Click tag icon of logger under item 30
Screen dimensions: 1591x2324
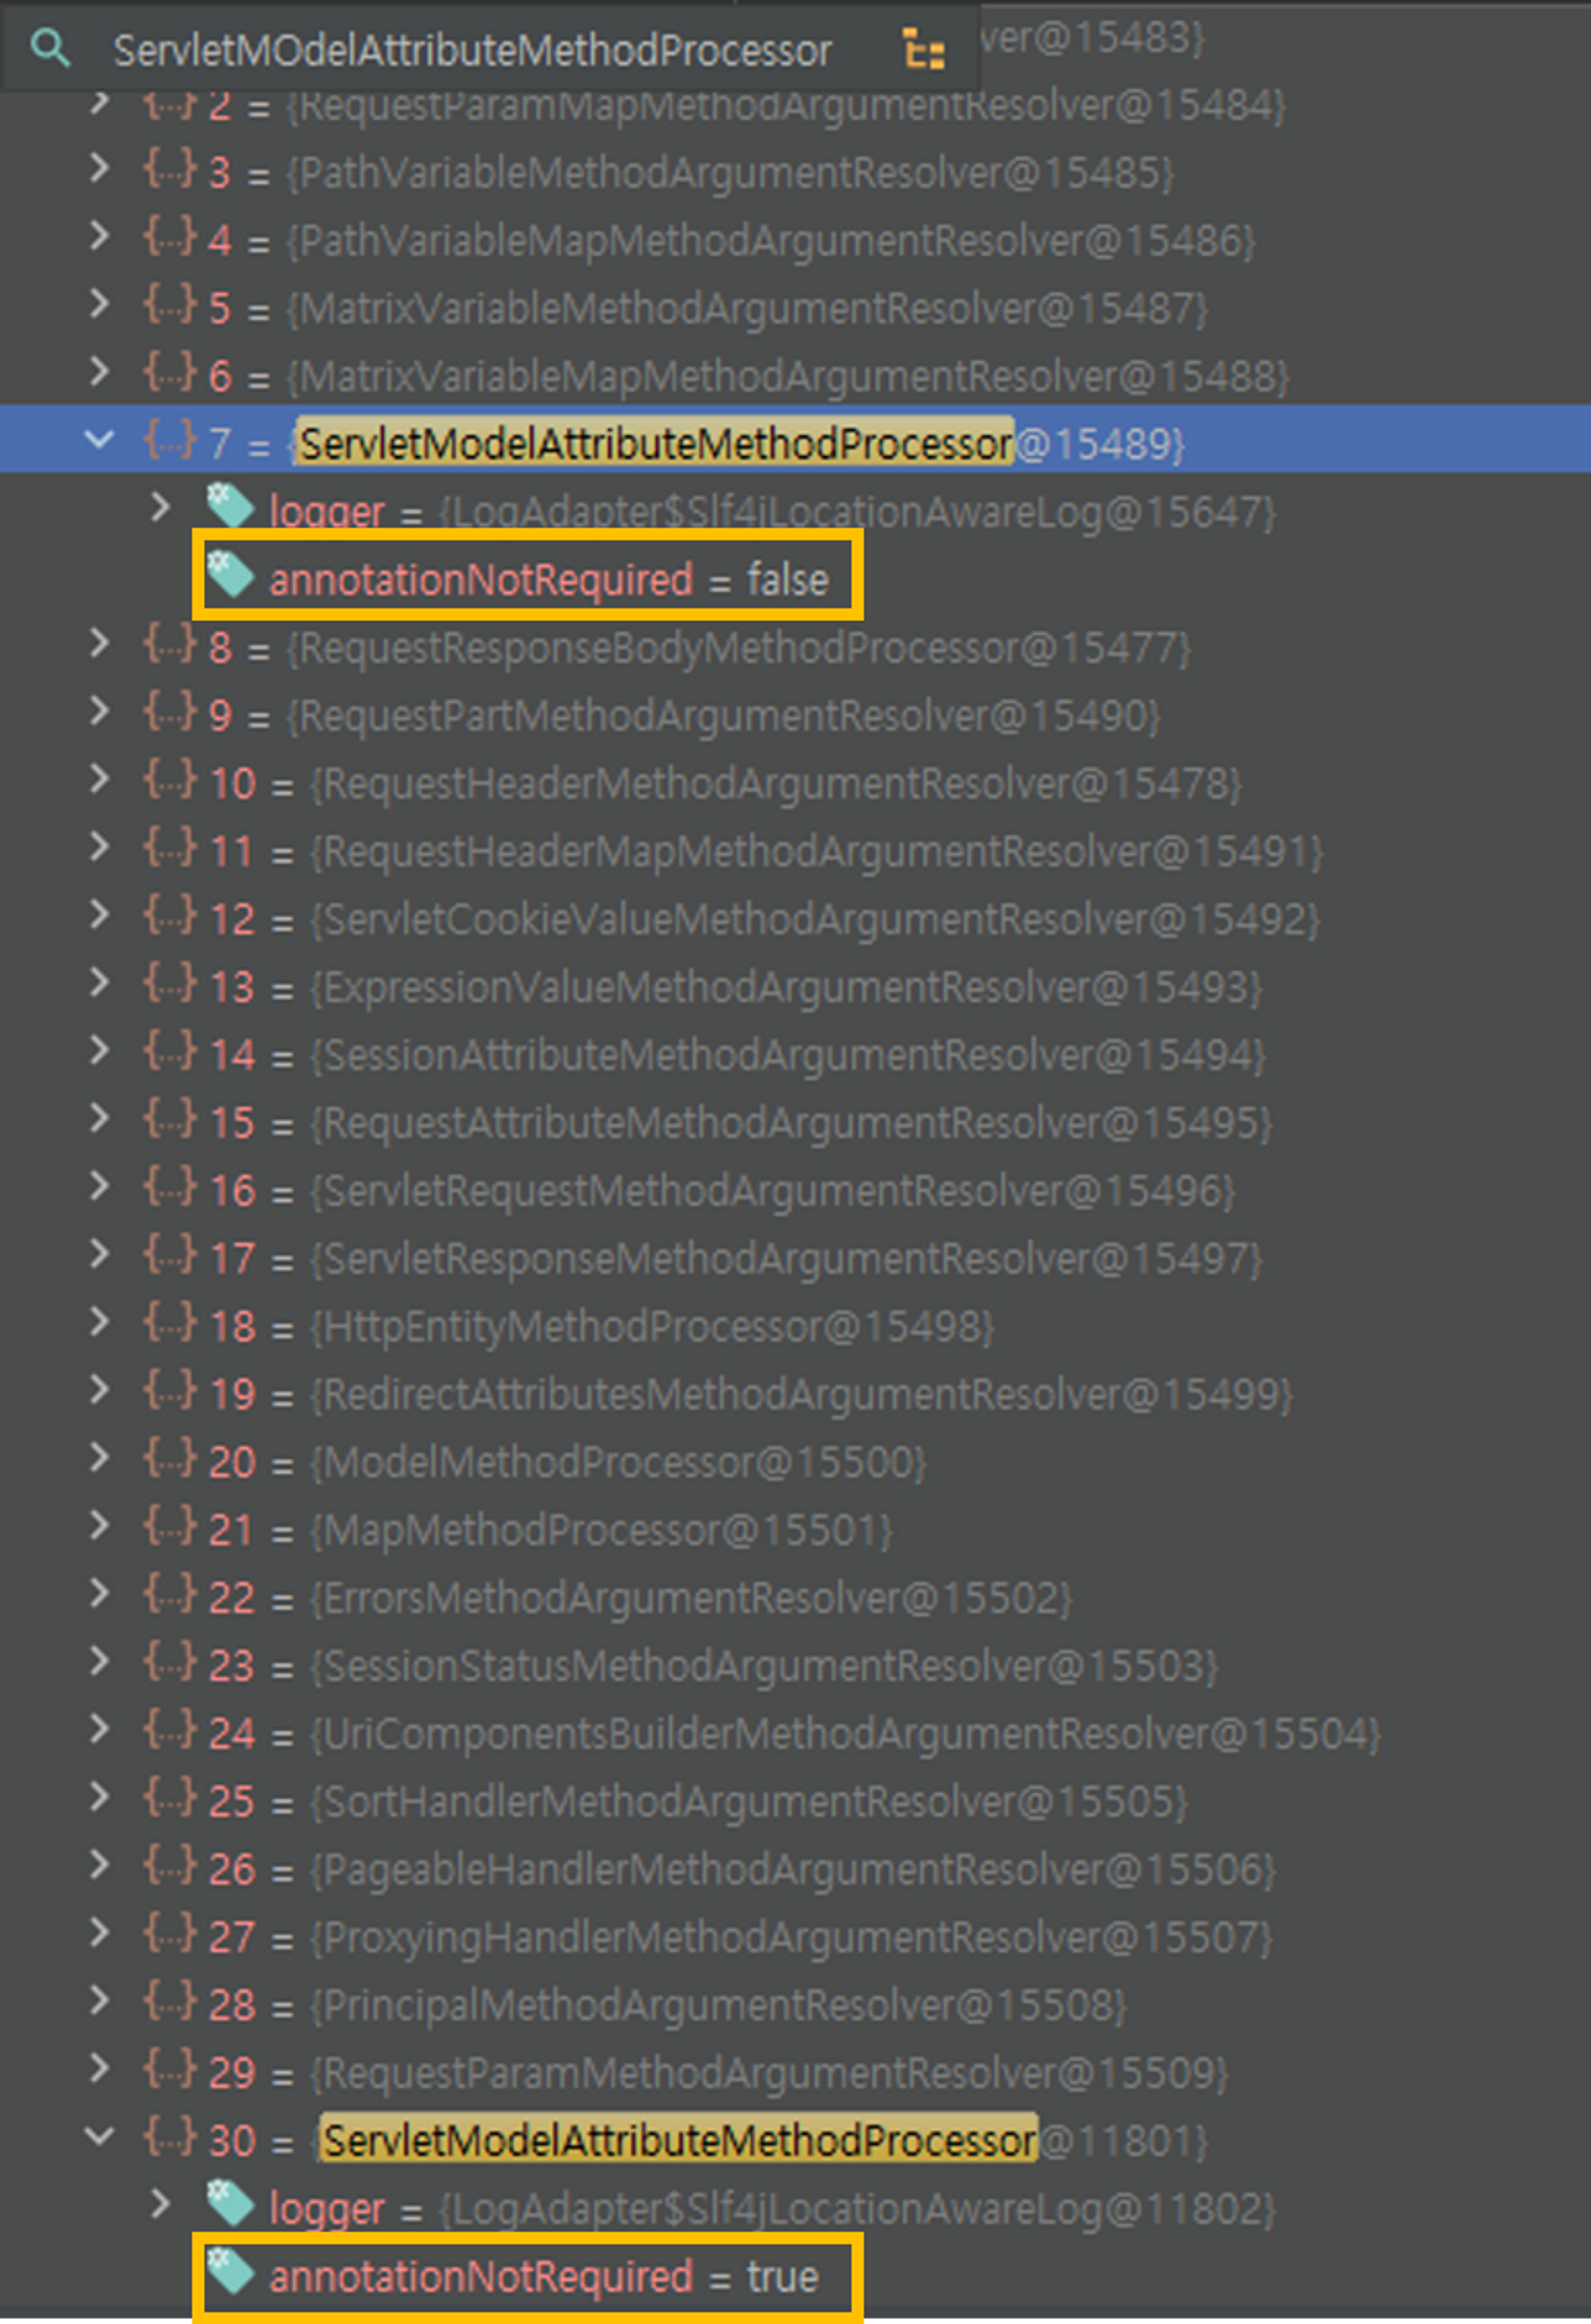(230, 2203)
